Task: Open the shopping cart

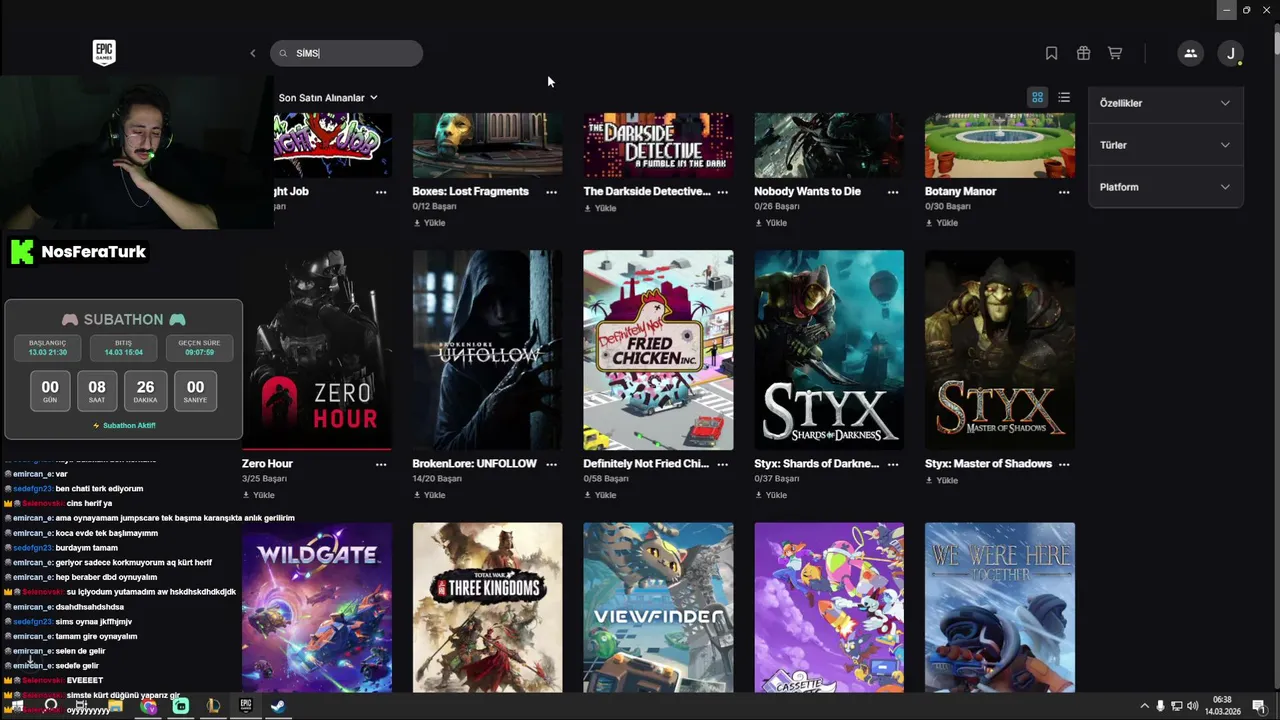Action: [1115, 53]
